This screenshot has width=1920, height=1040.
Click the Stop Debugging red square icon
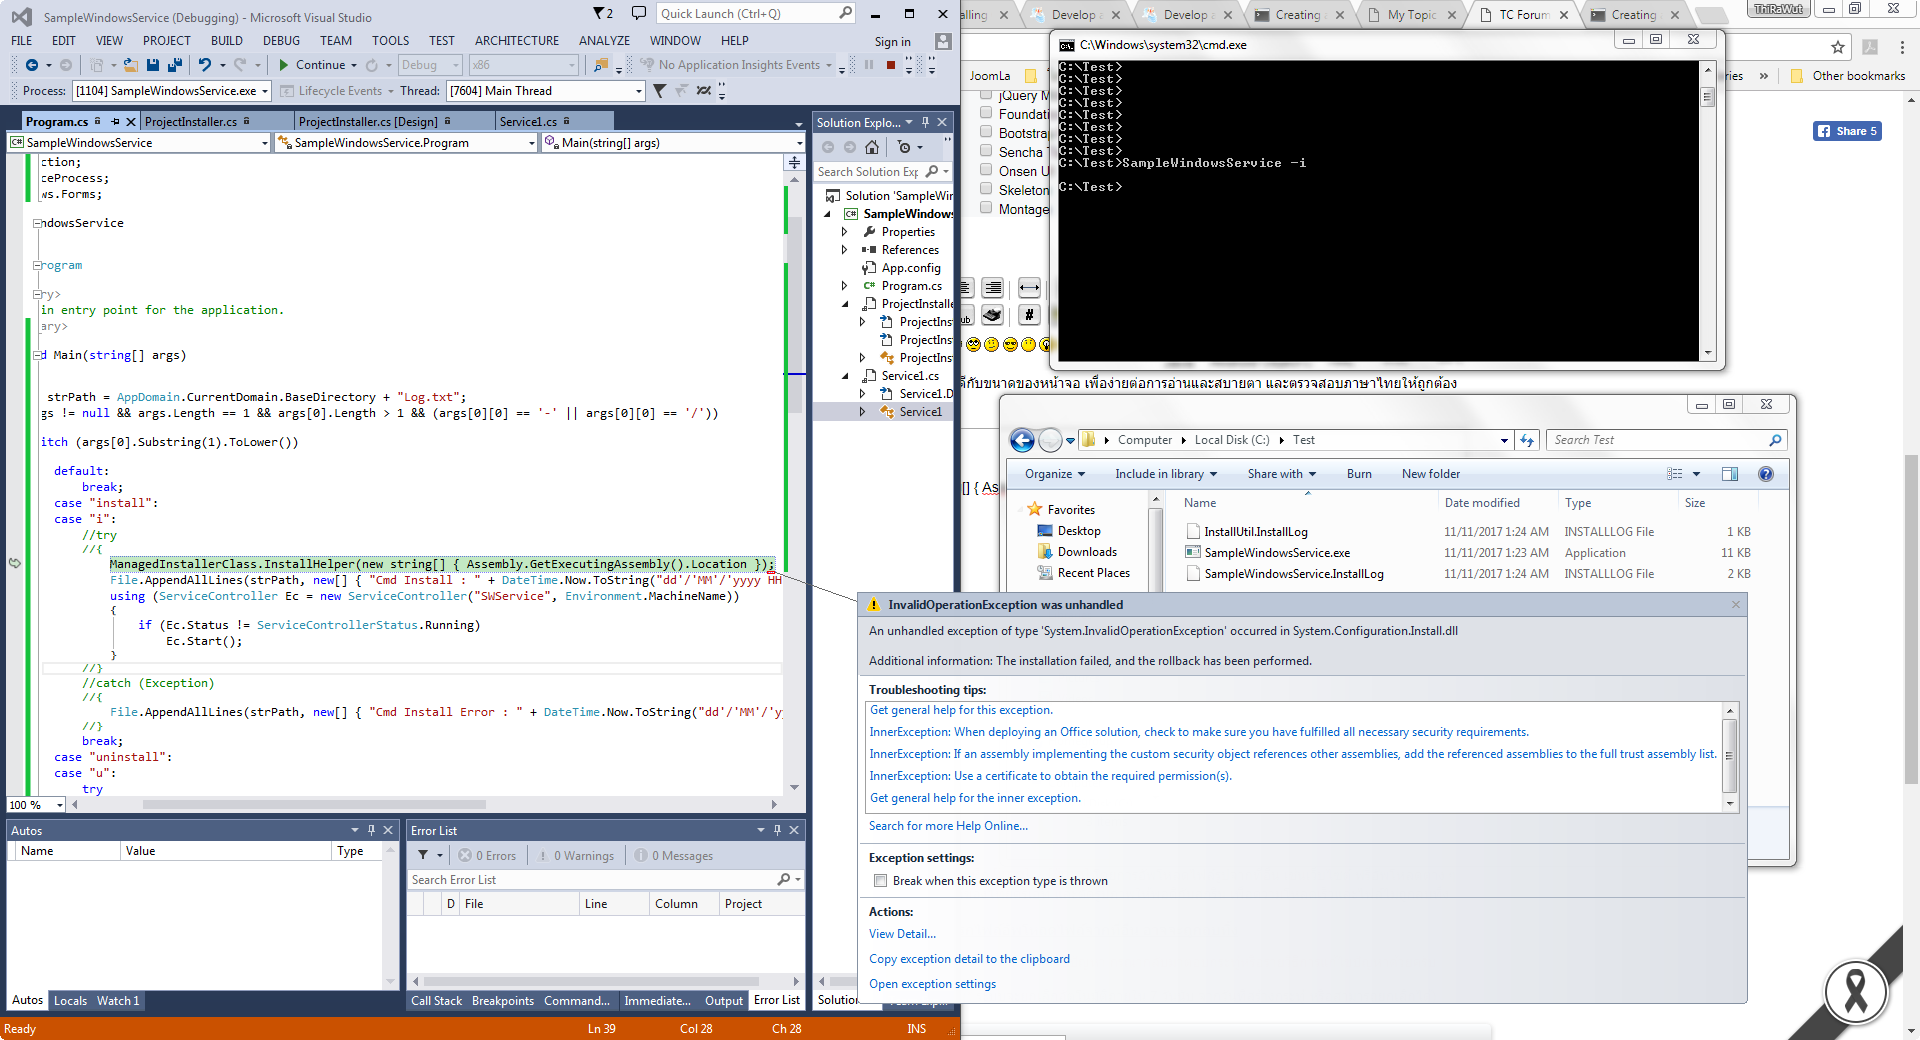pos(890,65)
